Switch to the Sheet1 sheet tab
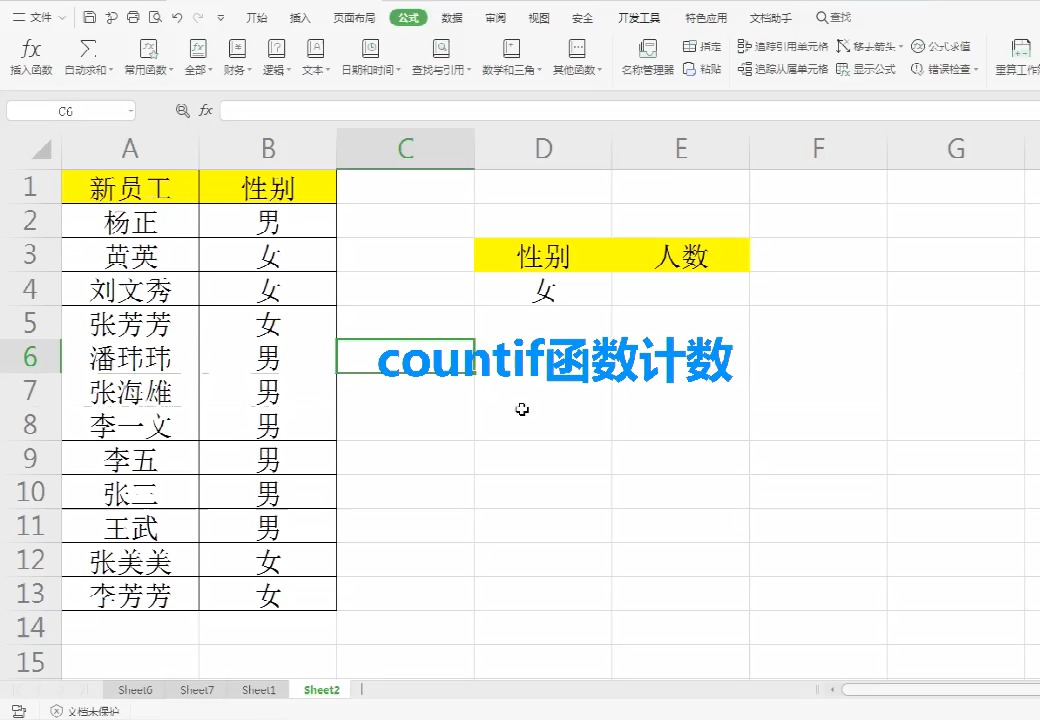The width and height of the screenshot is (1040, 720). pyautogui.click(x=259, y=690)
